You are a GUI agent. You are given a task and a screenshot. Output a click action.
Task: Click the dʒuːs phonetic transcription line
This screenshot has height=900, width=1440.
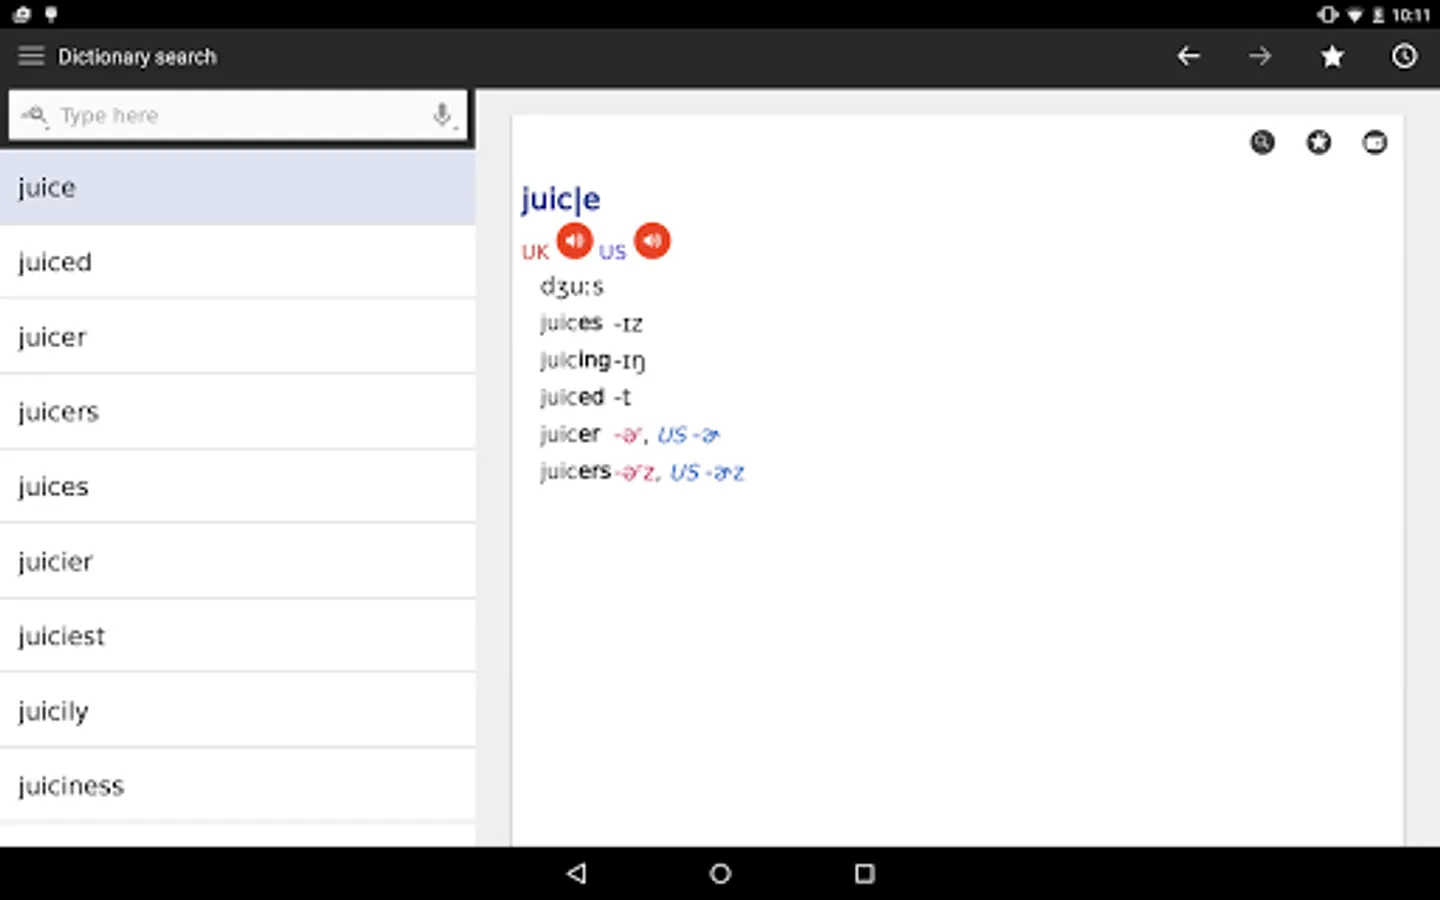pyautogui.click(x=572, y=286)
